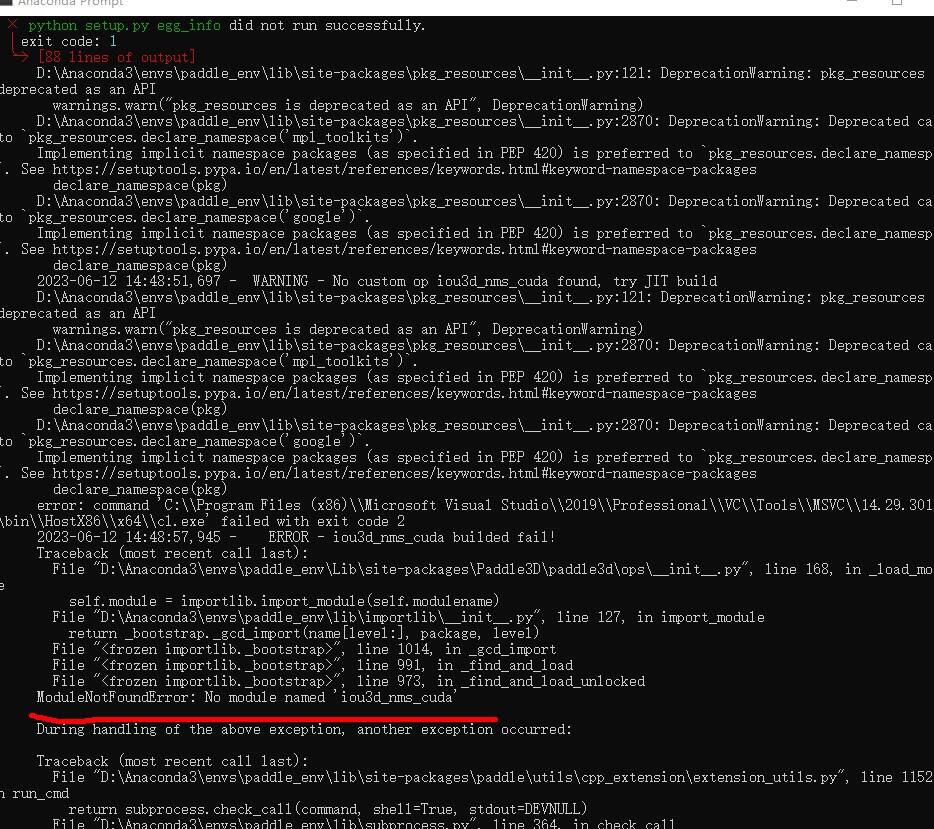934x829 pixels.
Task: Click the timestamp '2023-06-12 14:48:57,945'
Action: 129,537
